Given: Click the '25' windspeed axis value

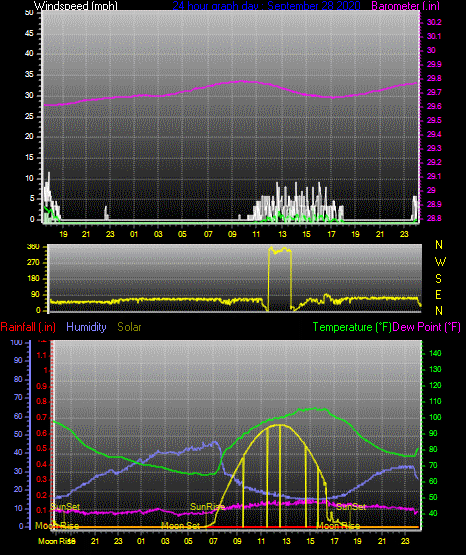Looking at the screenshot, I should (x=29, y=116).
